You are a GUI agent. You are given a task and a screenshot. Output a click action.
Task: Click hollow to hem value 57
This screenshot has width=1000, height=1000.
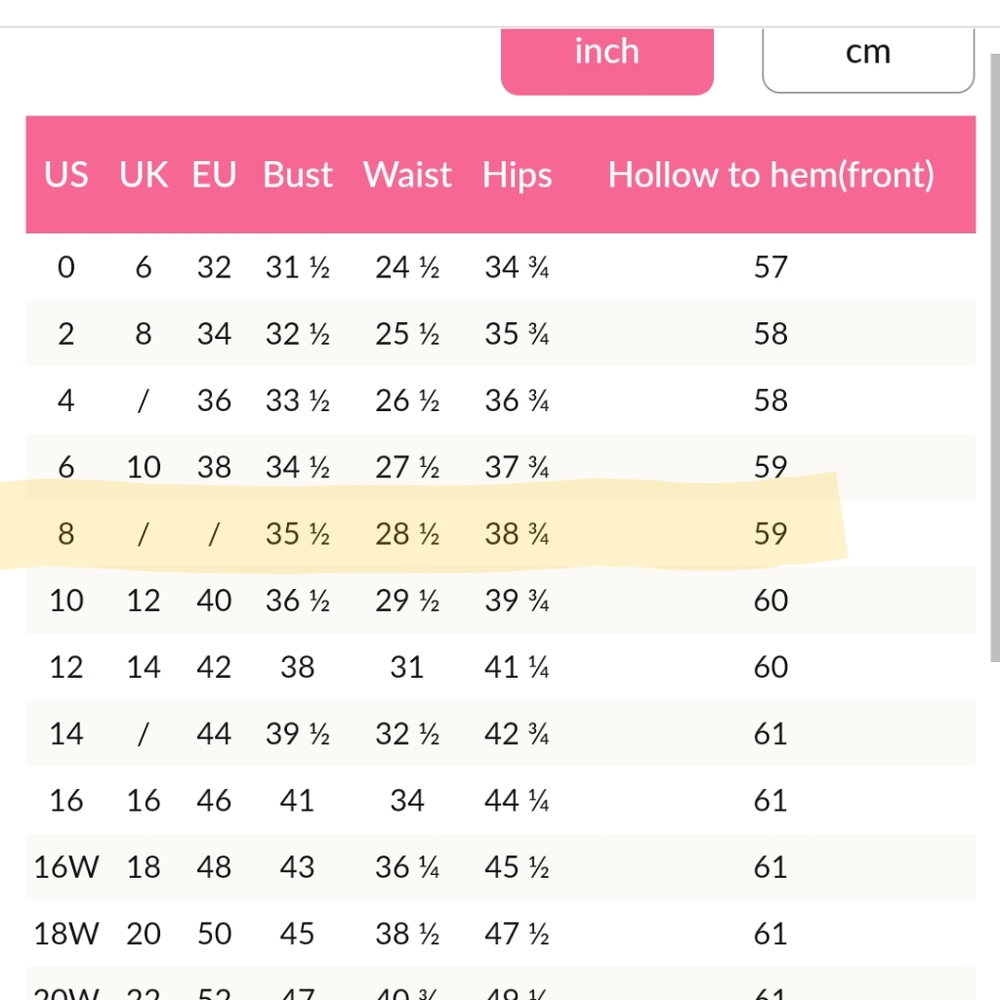771,267
